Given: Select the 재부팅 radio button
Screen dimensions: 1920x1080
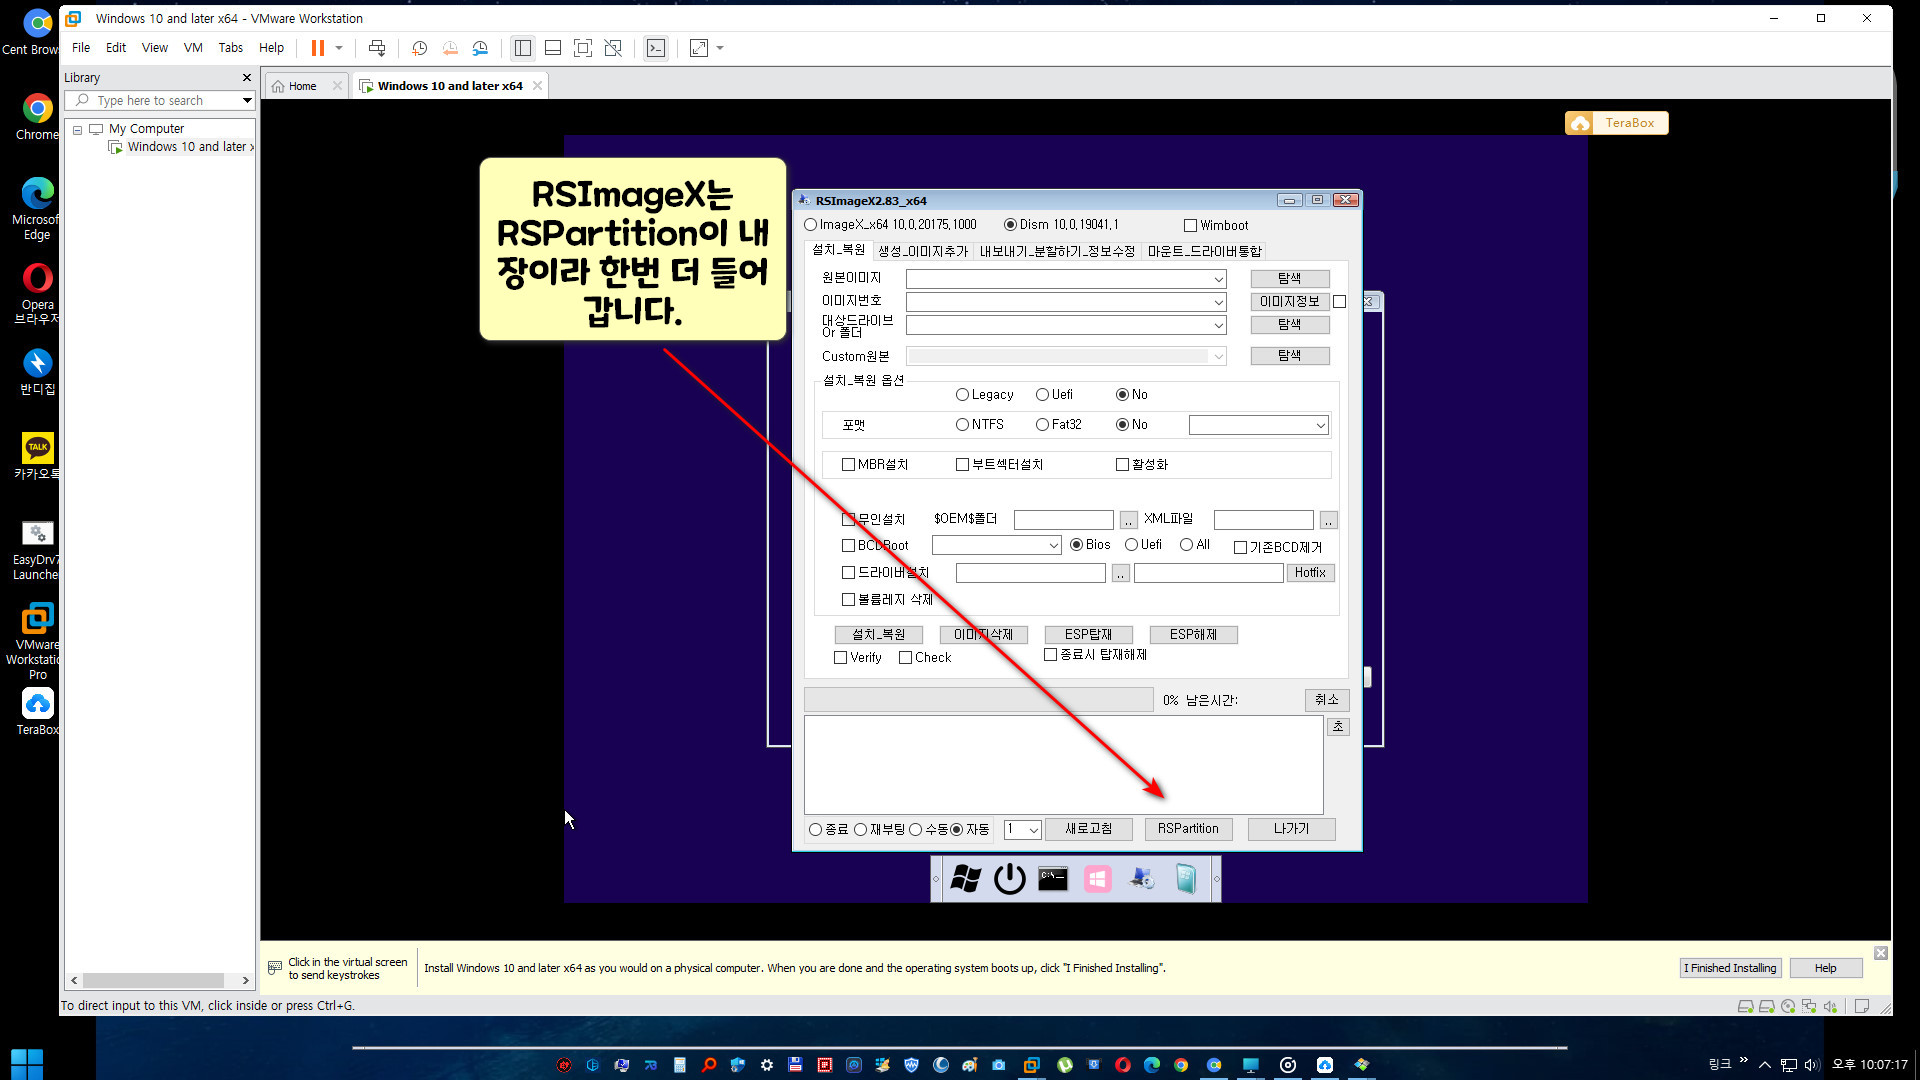Looking at the screenshot, I should tap(860, 830).
